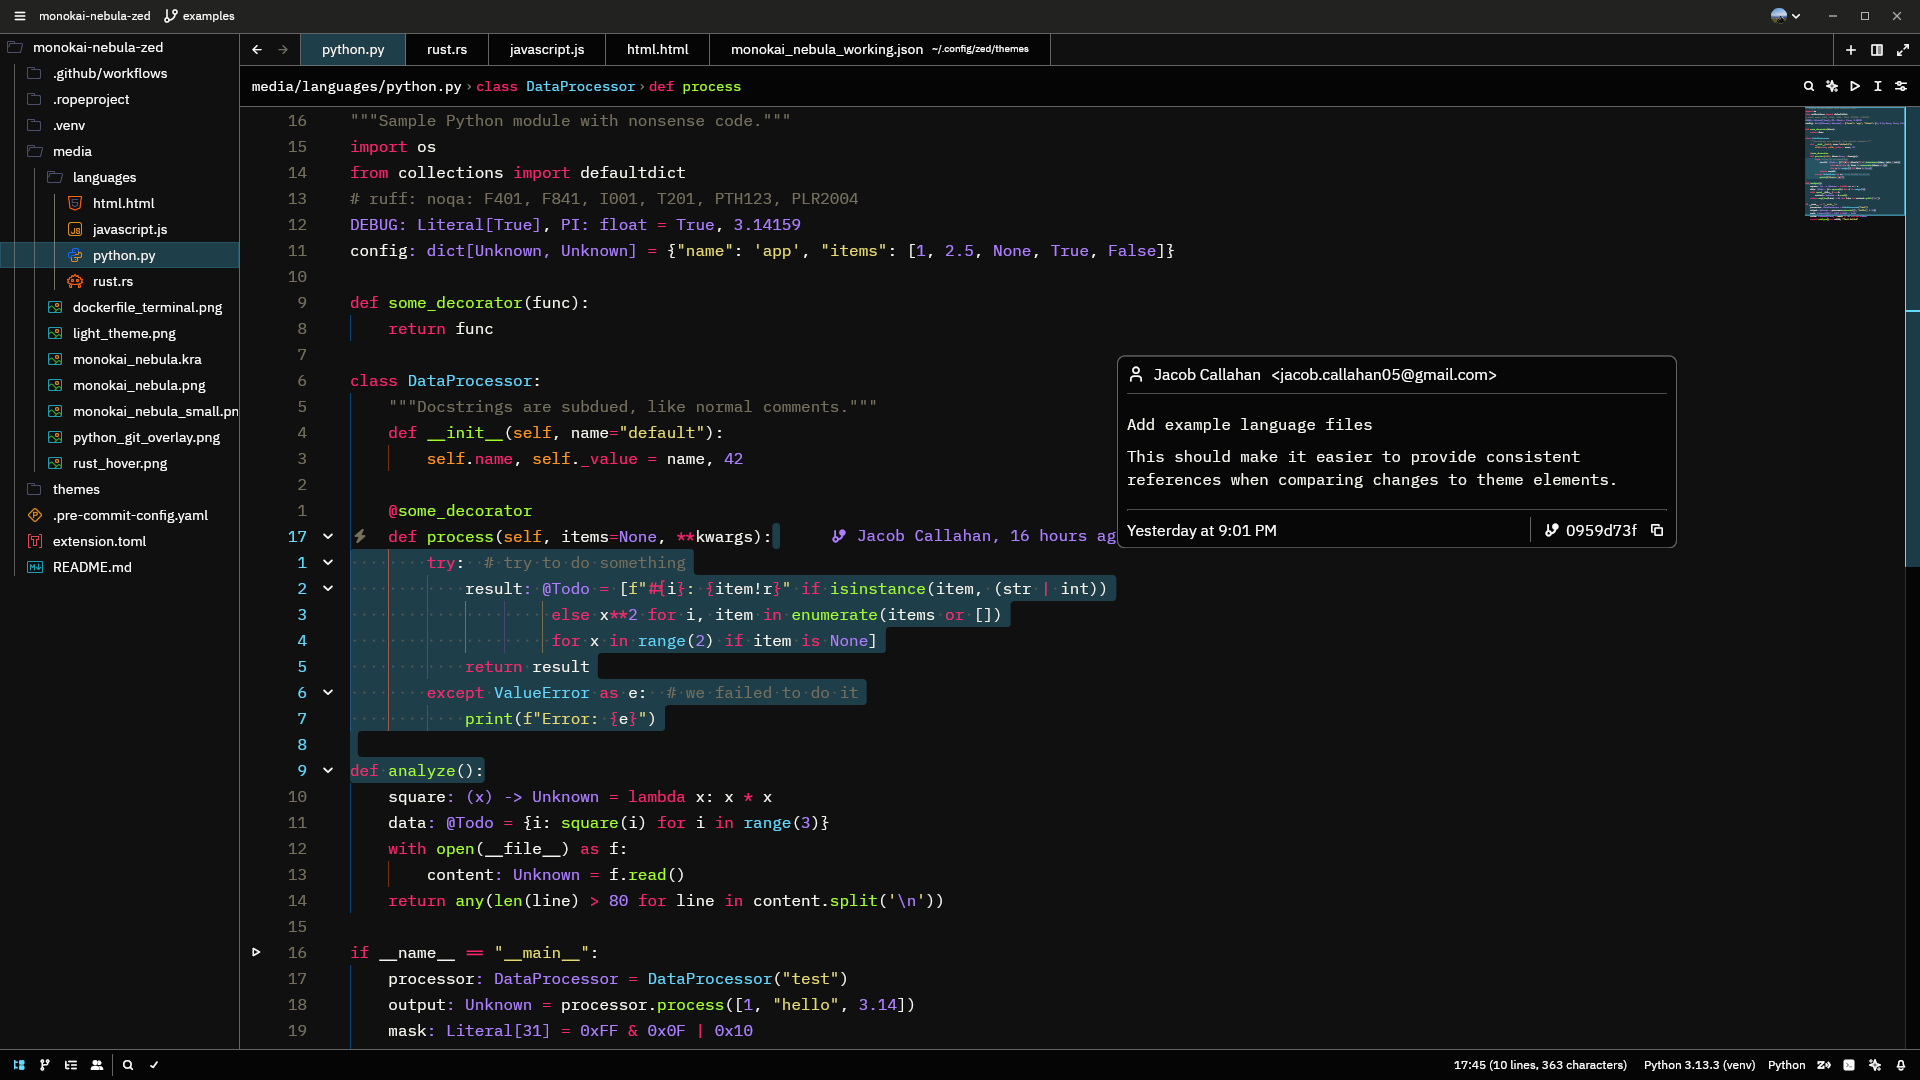Toggle the terminal panel in status bar
The image size is (1920, 1080).
tap(1849, 1065)
